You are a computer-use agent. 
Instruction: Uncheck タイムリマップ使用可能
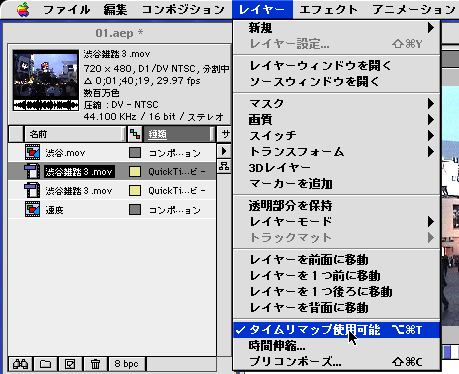[x=337, y=330]
